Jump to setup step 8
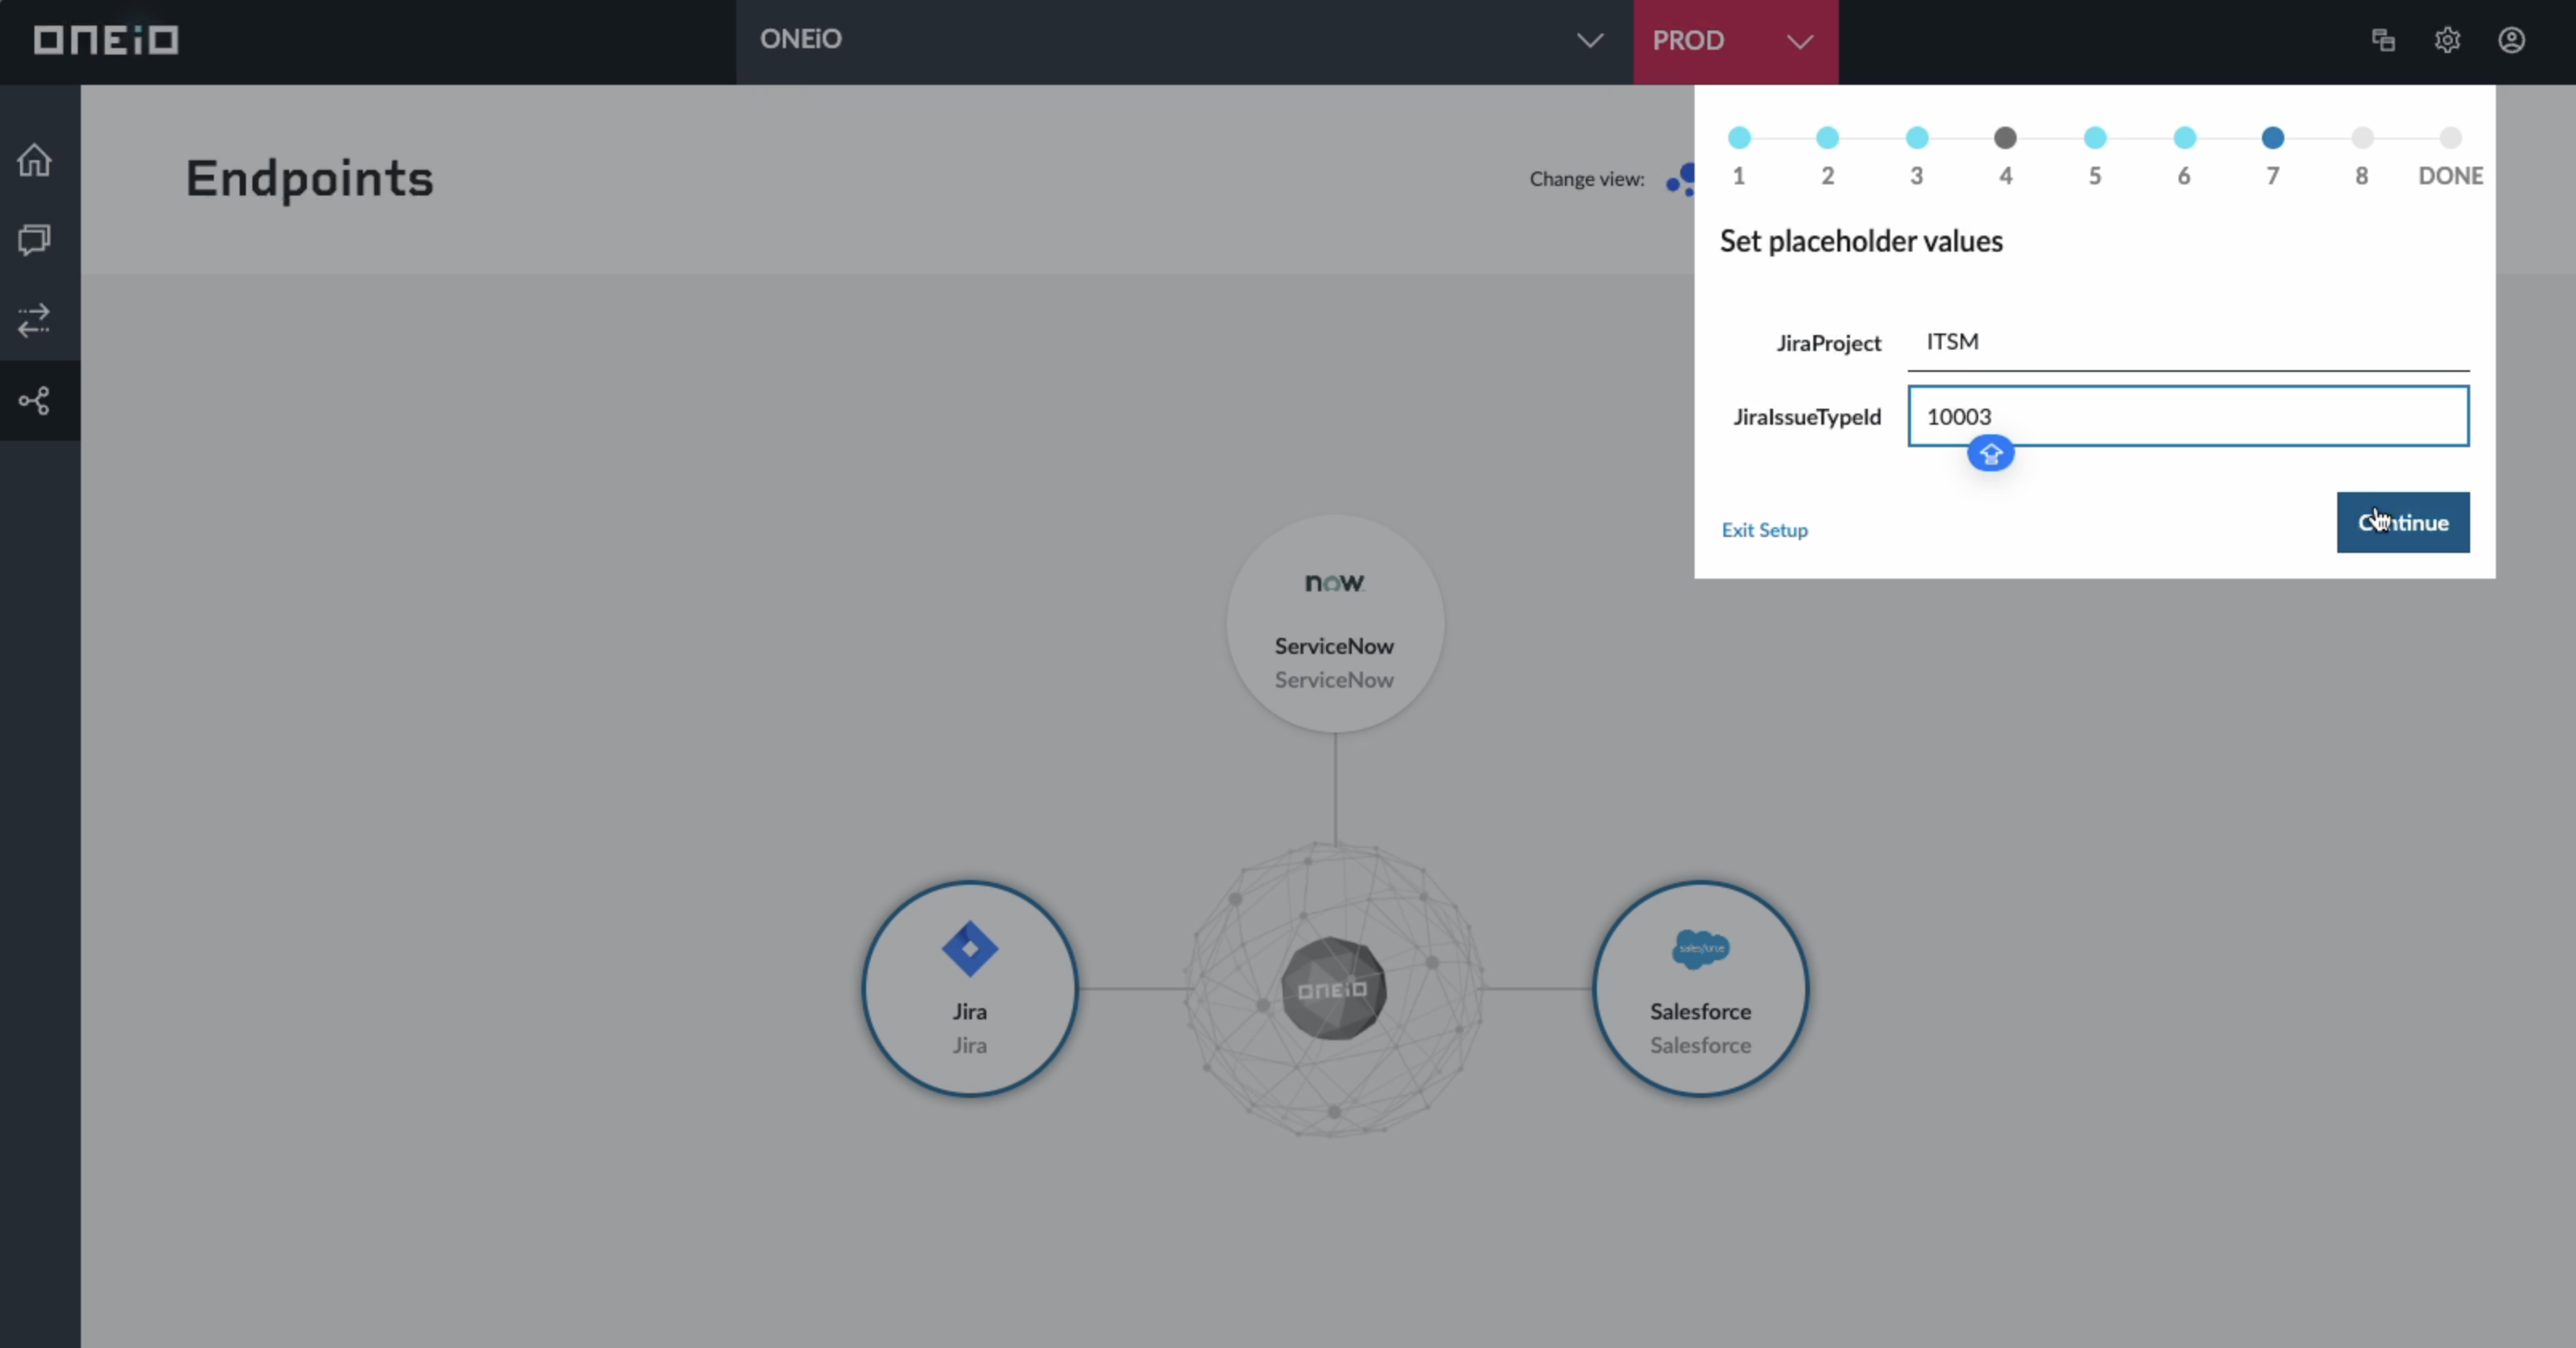 tap(2362, 138)
